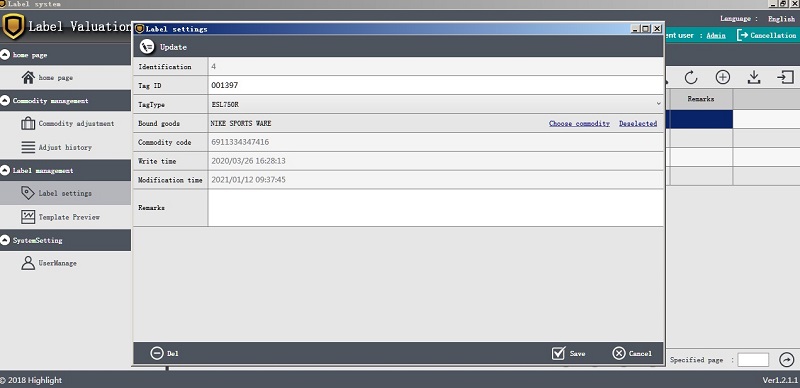
Task: Open Template Preview in the sidebar
Action: [x=69, y=217]
